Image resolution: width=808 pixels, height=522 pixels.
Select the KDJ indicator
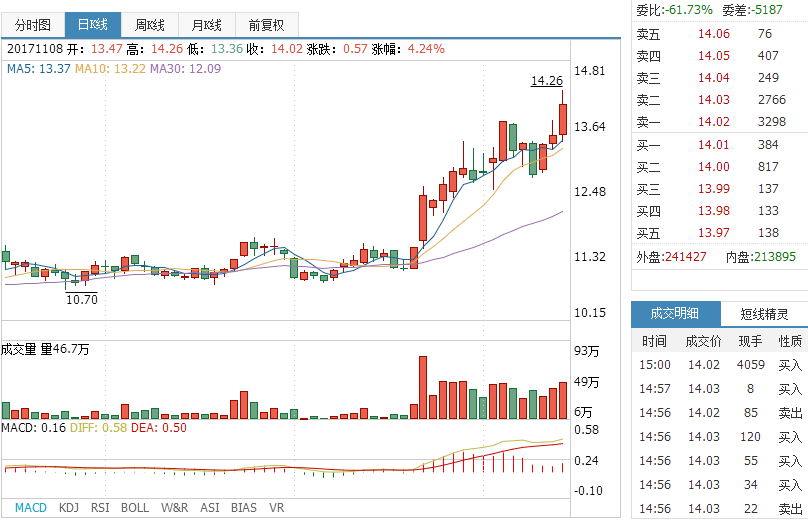[x=69, y=508]
